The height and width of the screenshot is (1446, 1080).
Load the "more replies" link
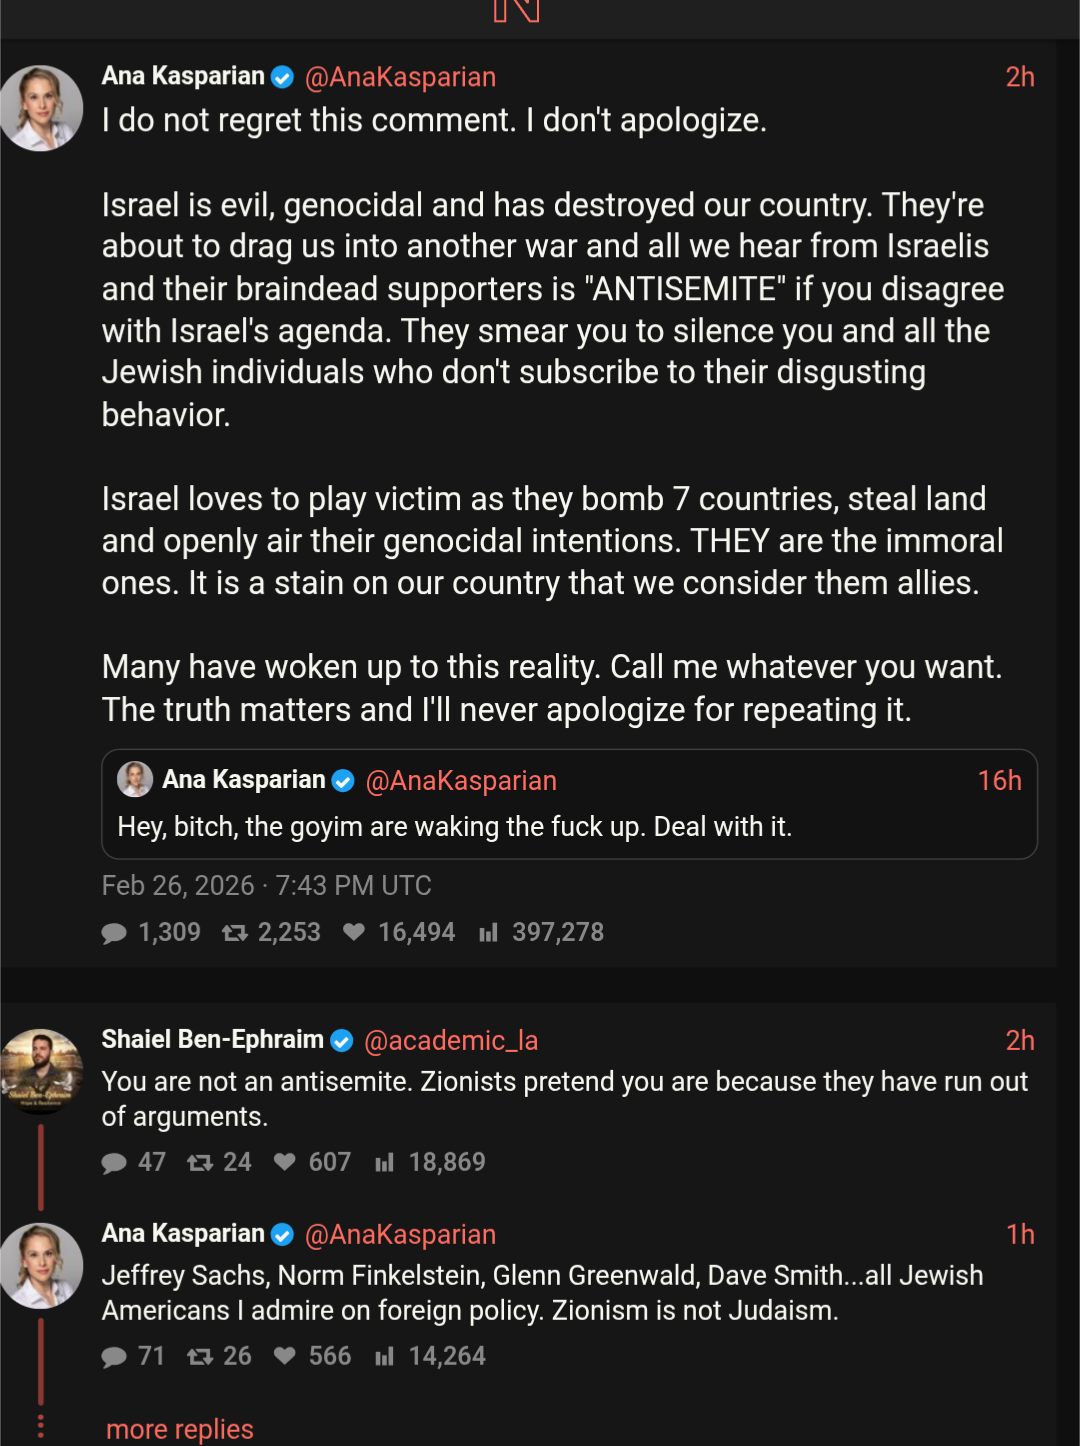180,1429
